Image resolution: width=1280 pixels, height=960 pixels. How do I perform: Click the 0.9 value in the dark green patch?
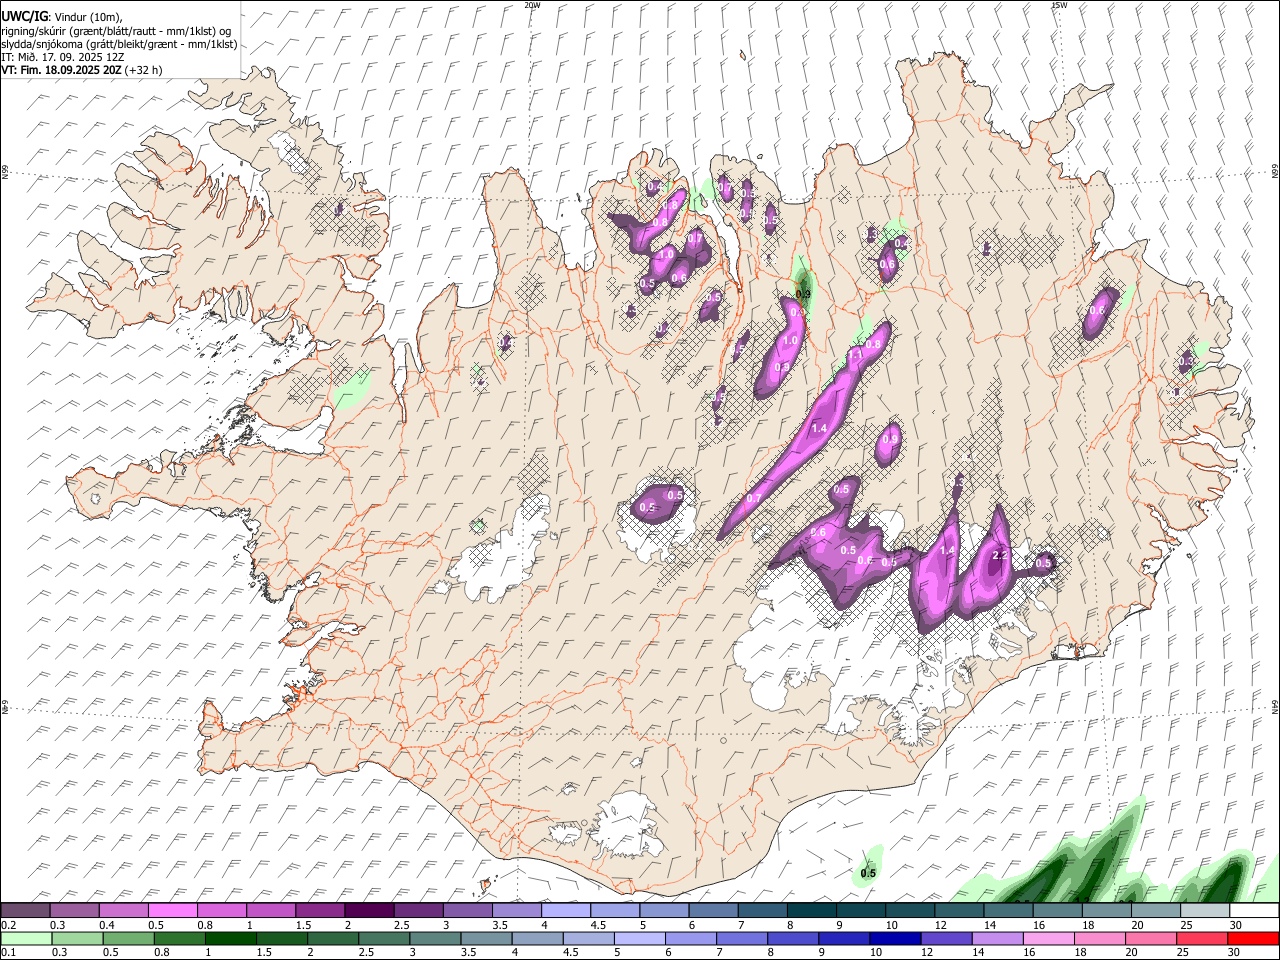click(x=802, y=294)
